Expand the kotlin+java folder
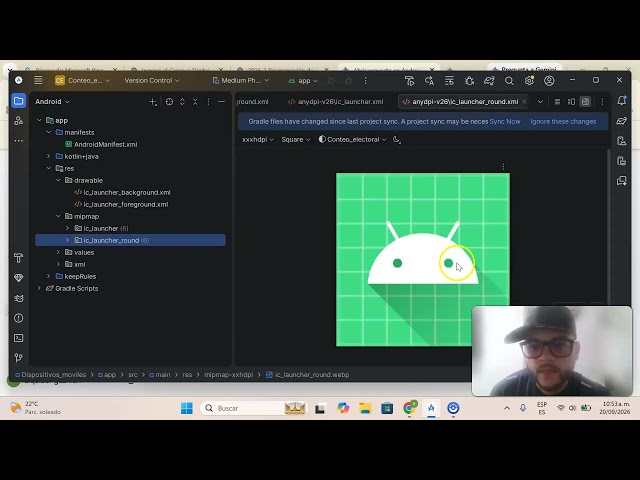 [49, 156]
